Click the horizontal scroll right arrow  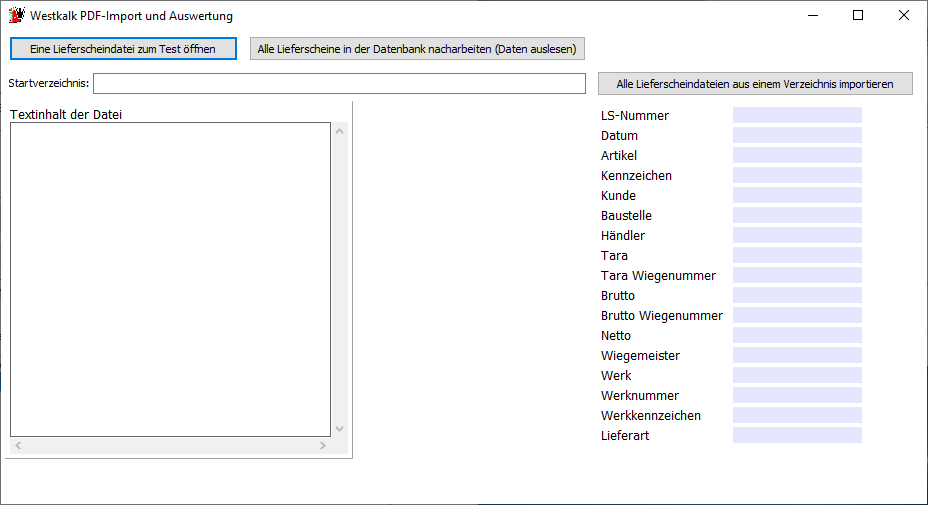(323, 445)
